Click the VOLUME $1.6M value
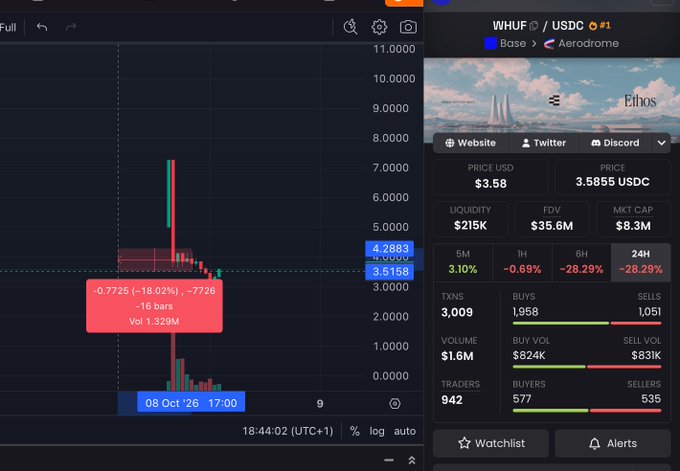 [x=457, y=356]
